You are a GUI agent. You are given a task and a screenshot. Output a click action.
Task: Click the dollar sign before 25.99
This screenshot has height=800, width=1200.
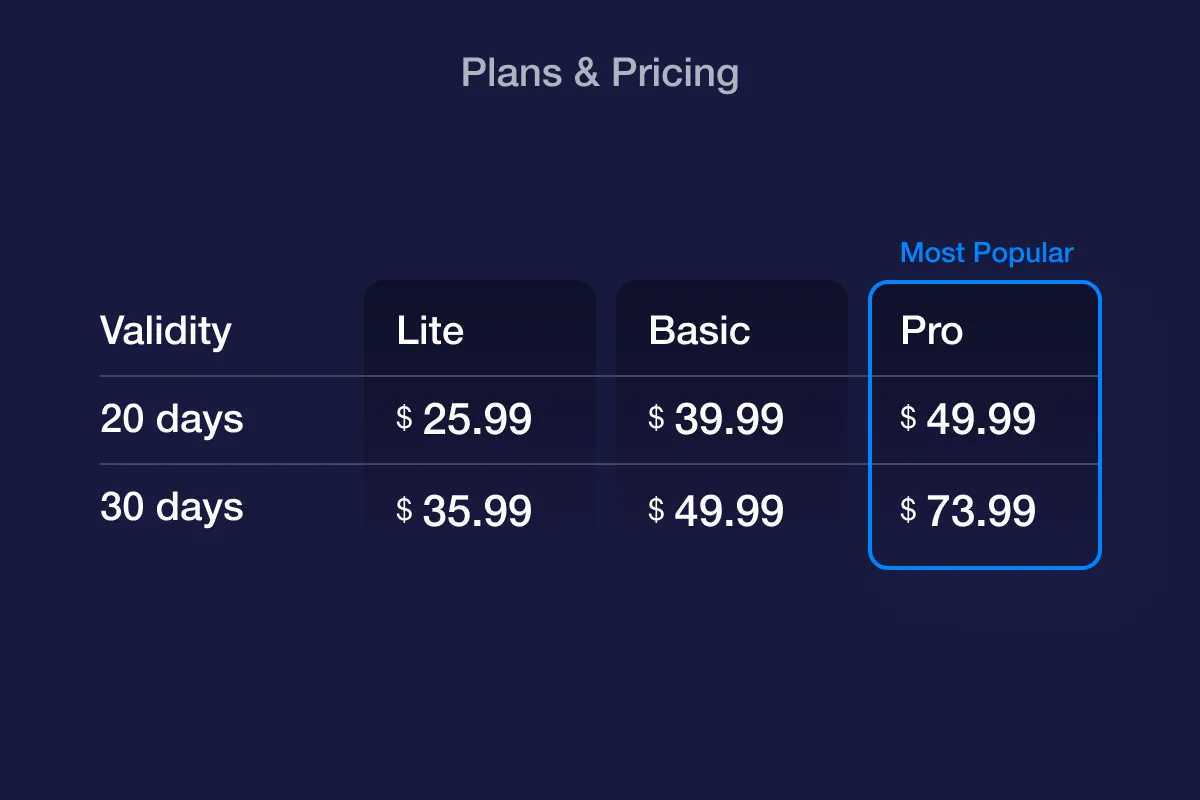(404, 418)
